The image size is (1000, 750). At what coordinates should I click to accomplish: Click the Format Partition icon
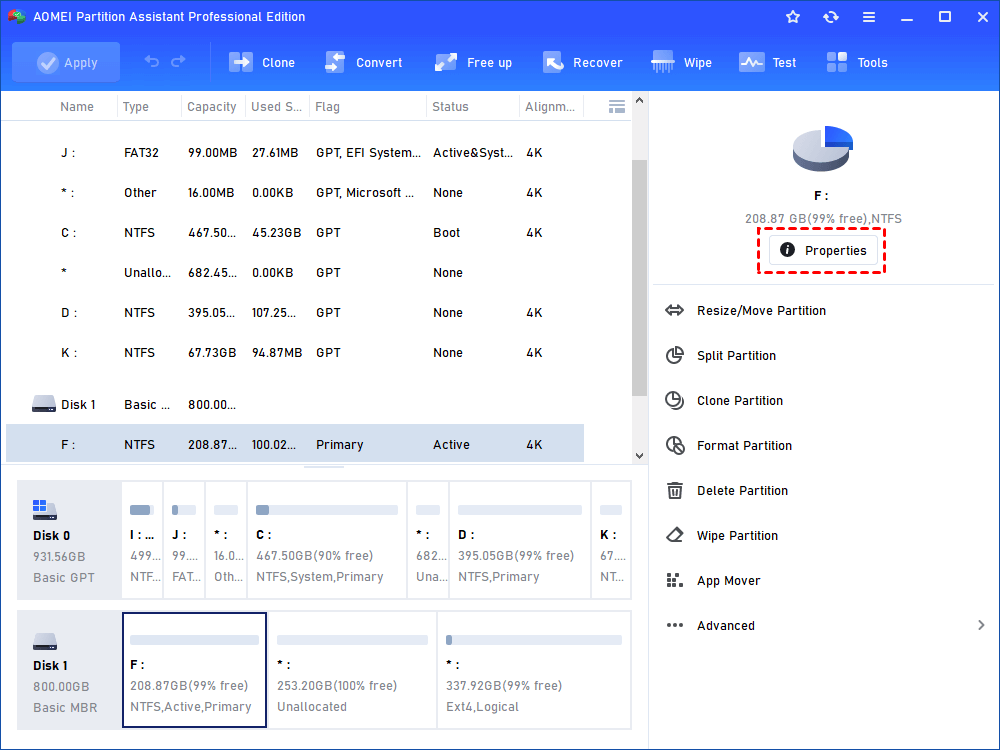[674, 445]
